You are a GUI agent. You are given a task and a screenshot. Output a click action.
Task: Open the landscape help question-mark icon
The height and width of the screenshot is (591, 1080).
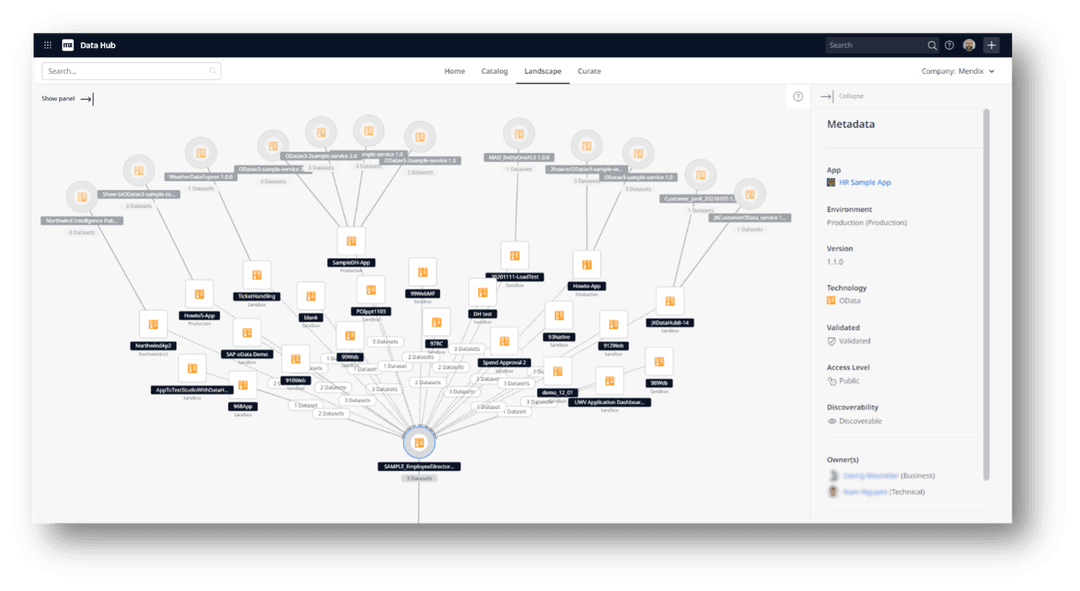click(798, 96)
